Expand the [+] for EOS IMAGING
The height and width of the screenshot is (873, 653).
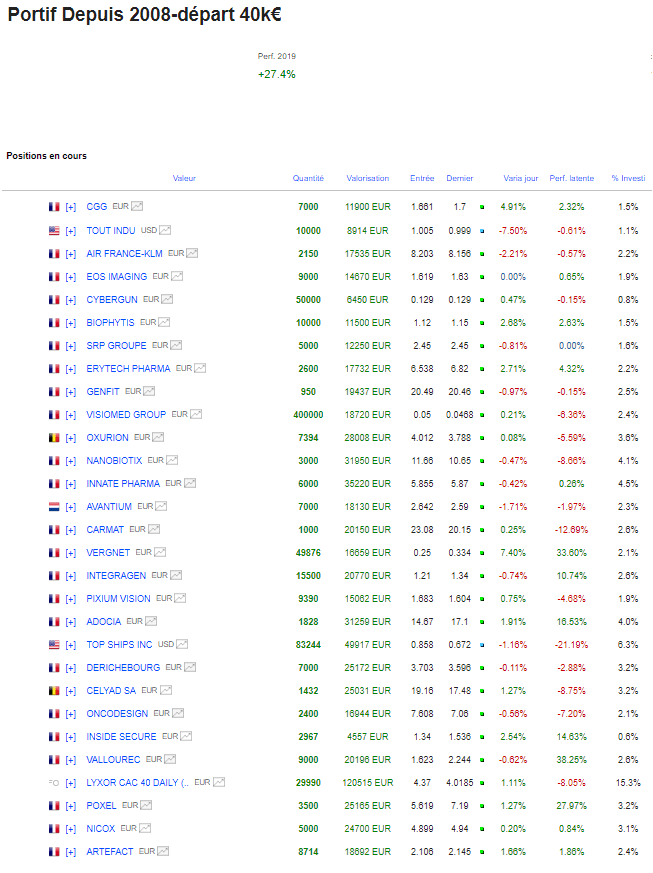[x=71, y=276]
